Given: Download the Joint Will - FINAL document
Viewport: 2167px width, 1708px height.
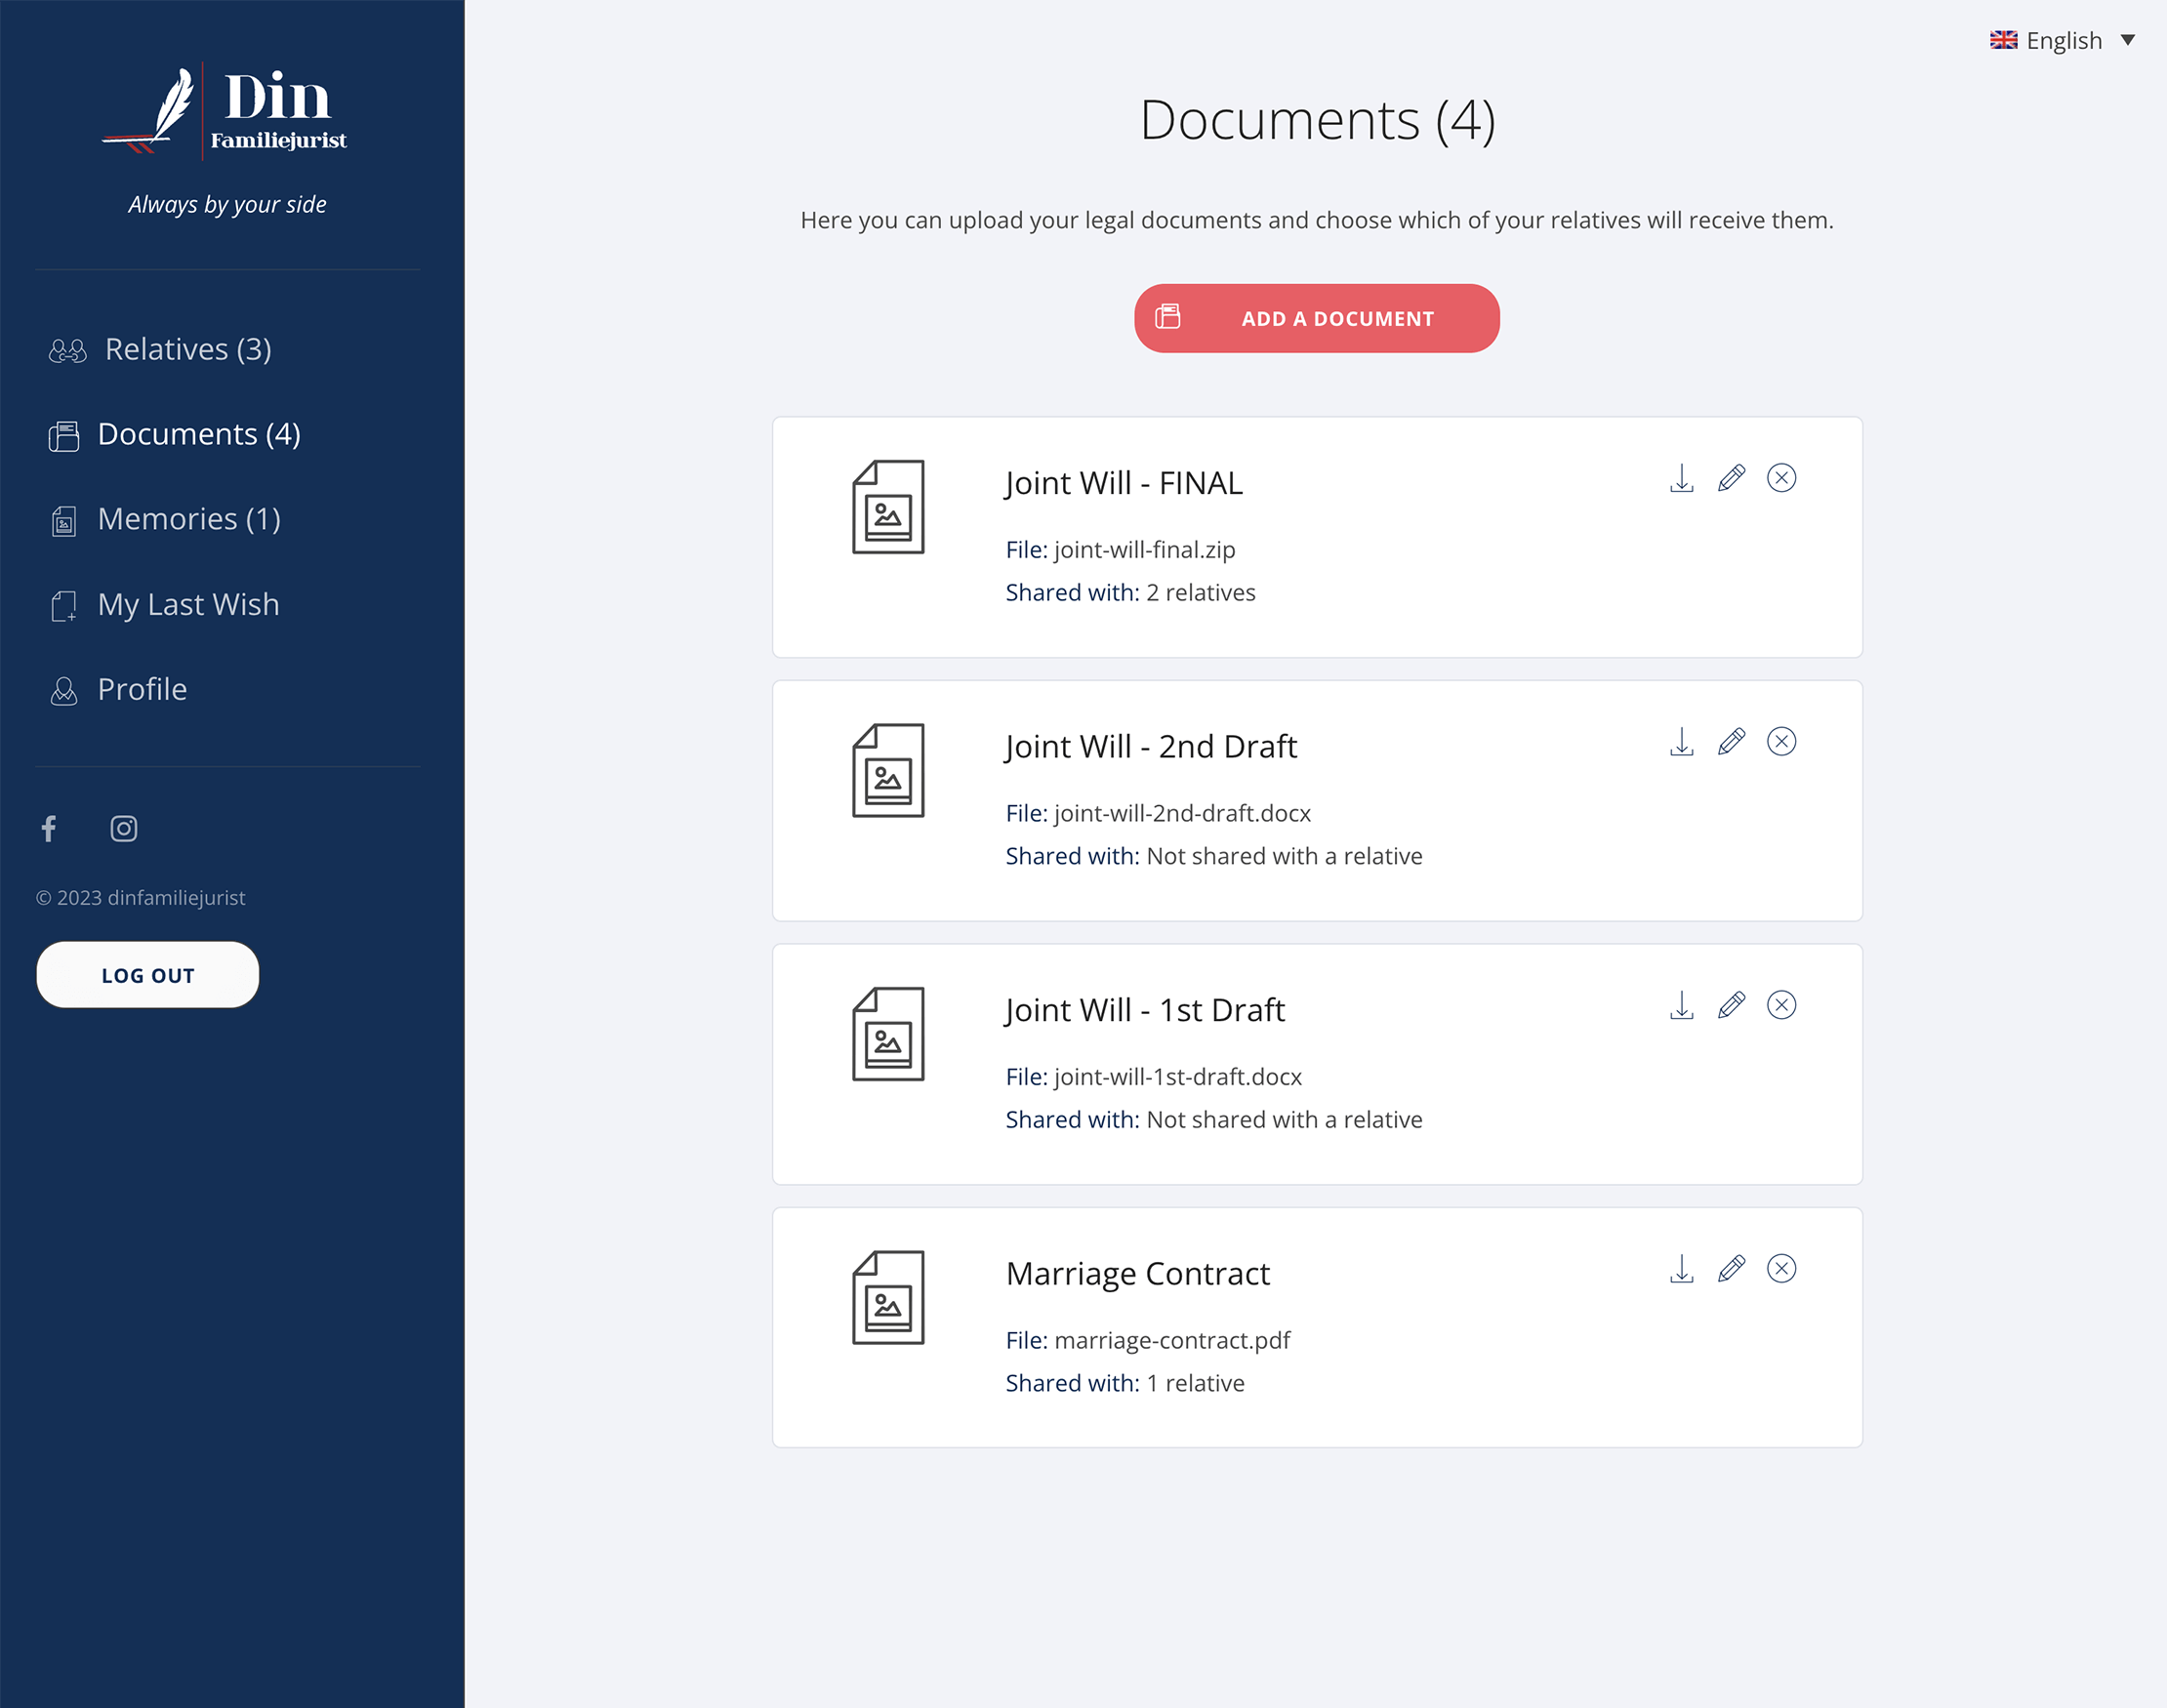Looking at the screenshot, I should coord(1681,478).
